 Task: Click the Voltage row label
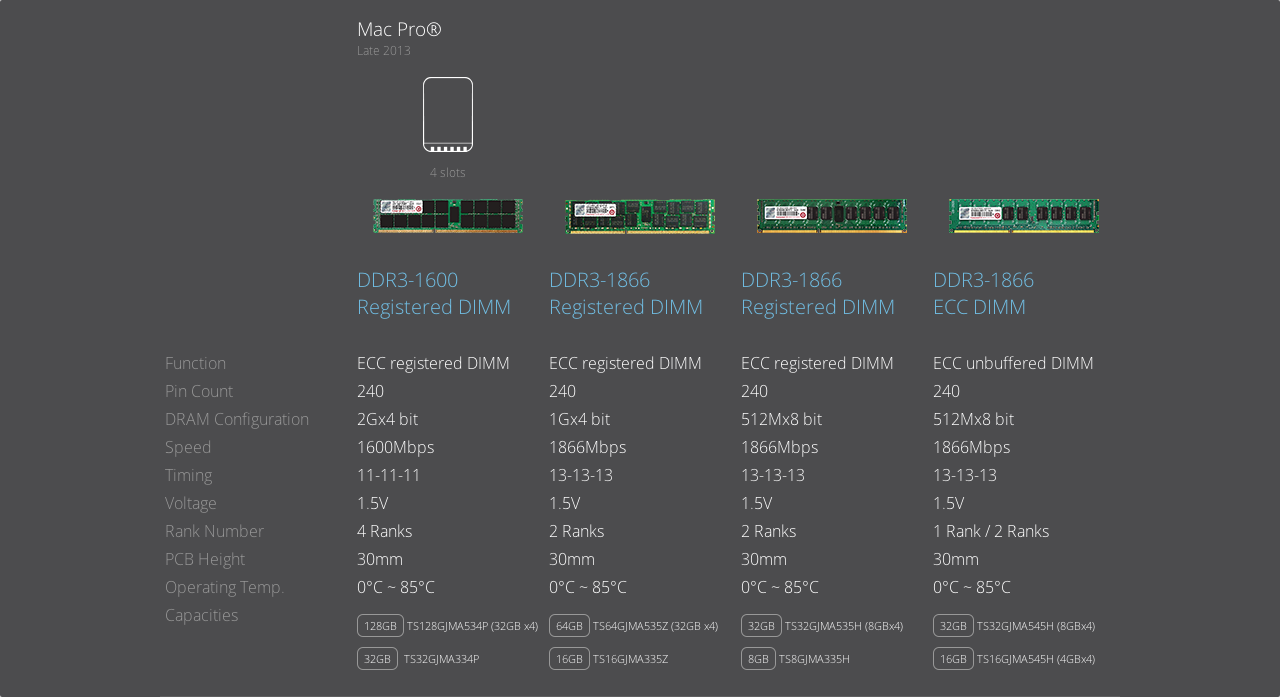191,503
